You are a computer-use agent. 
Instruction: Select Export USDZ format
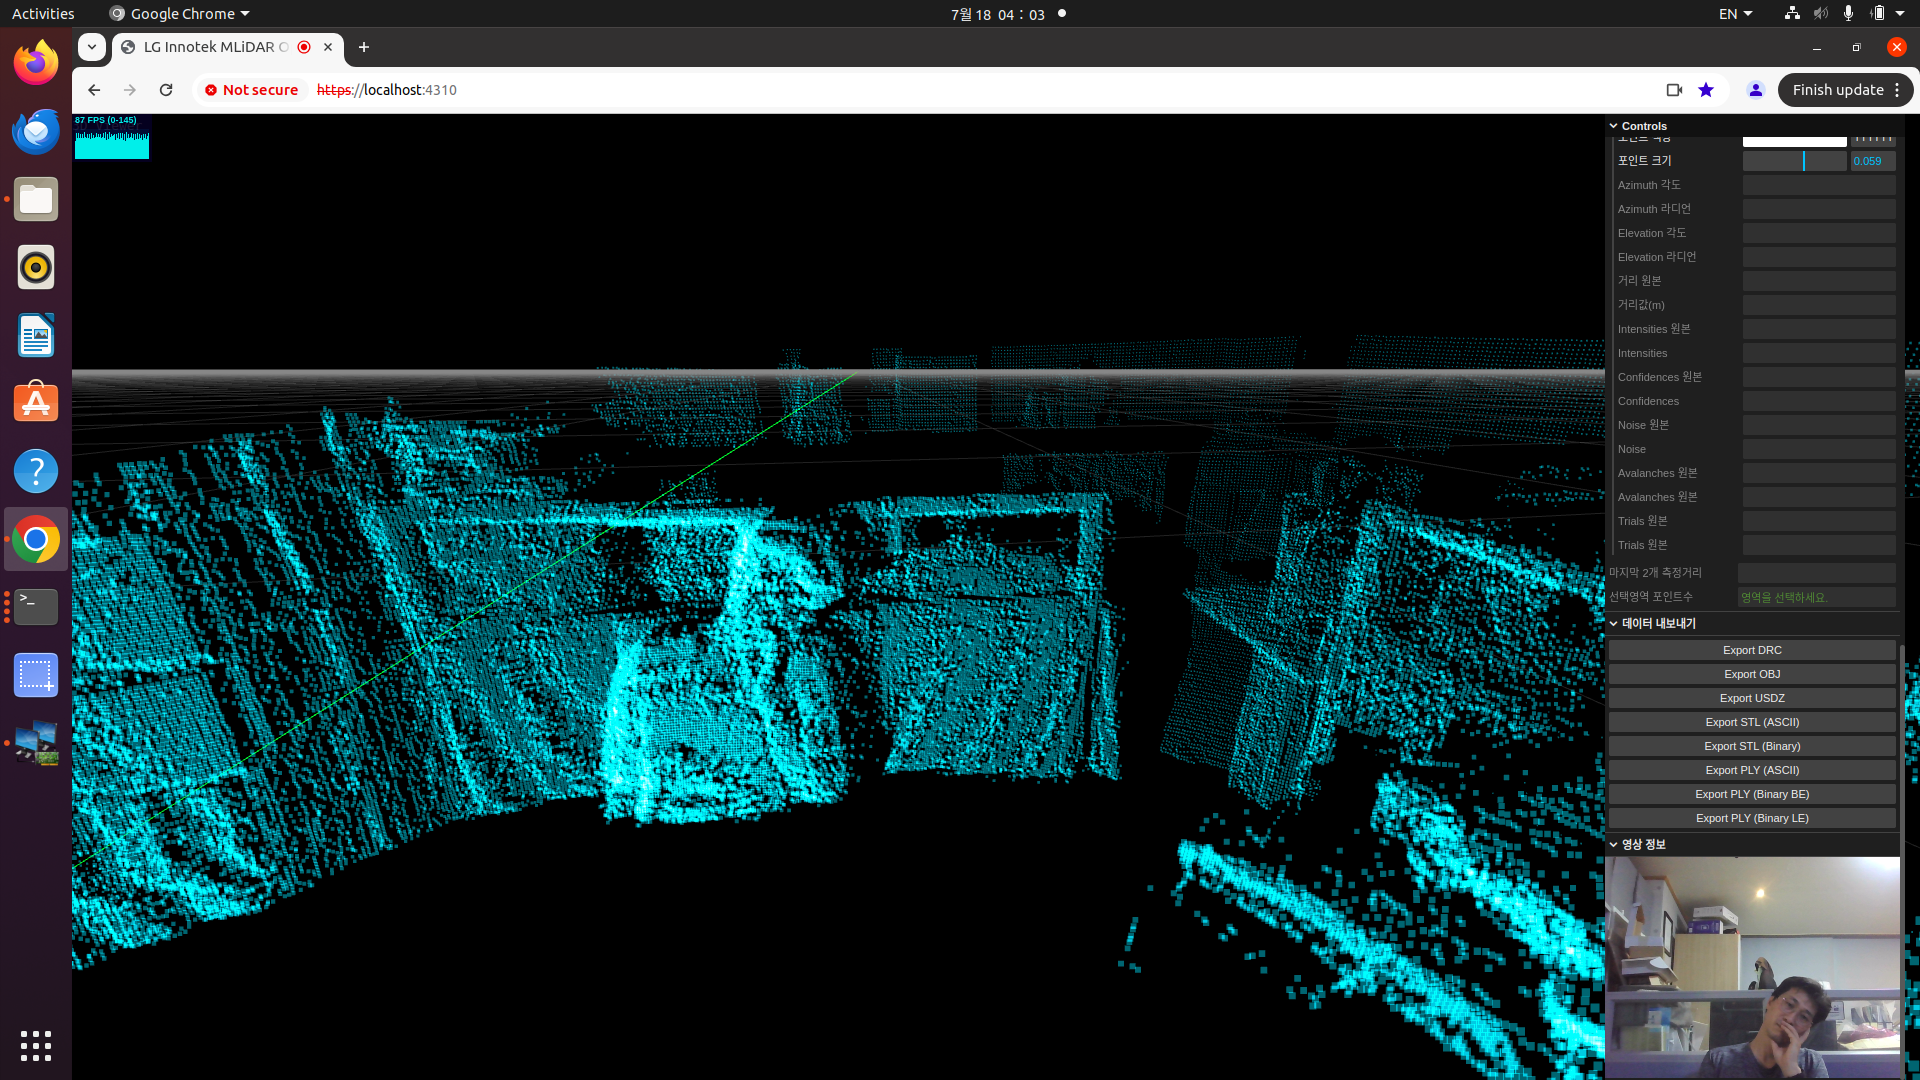(x=1751, y=698)
